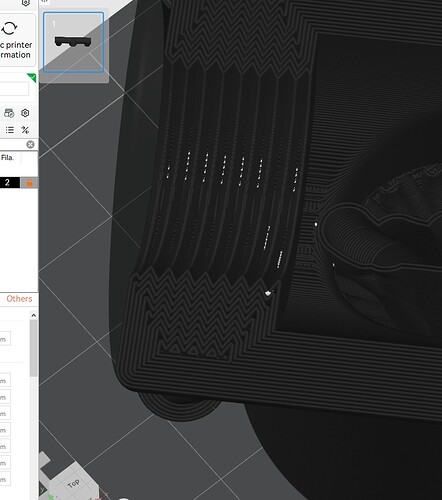Switch to the Others tab
Screen dimensions: 442x500
[x=19, y=299]
